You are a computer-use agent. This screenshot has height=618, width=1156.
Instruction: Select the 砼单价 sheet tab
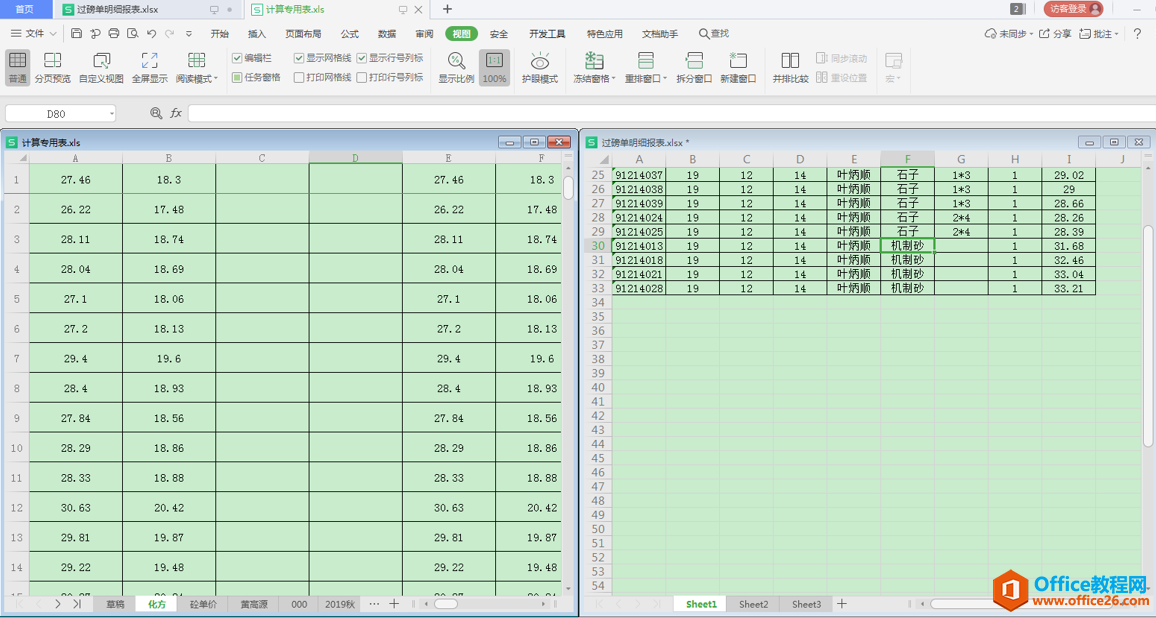click(203, 604)
